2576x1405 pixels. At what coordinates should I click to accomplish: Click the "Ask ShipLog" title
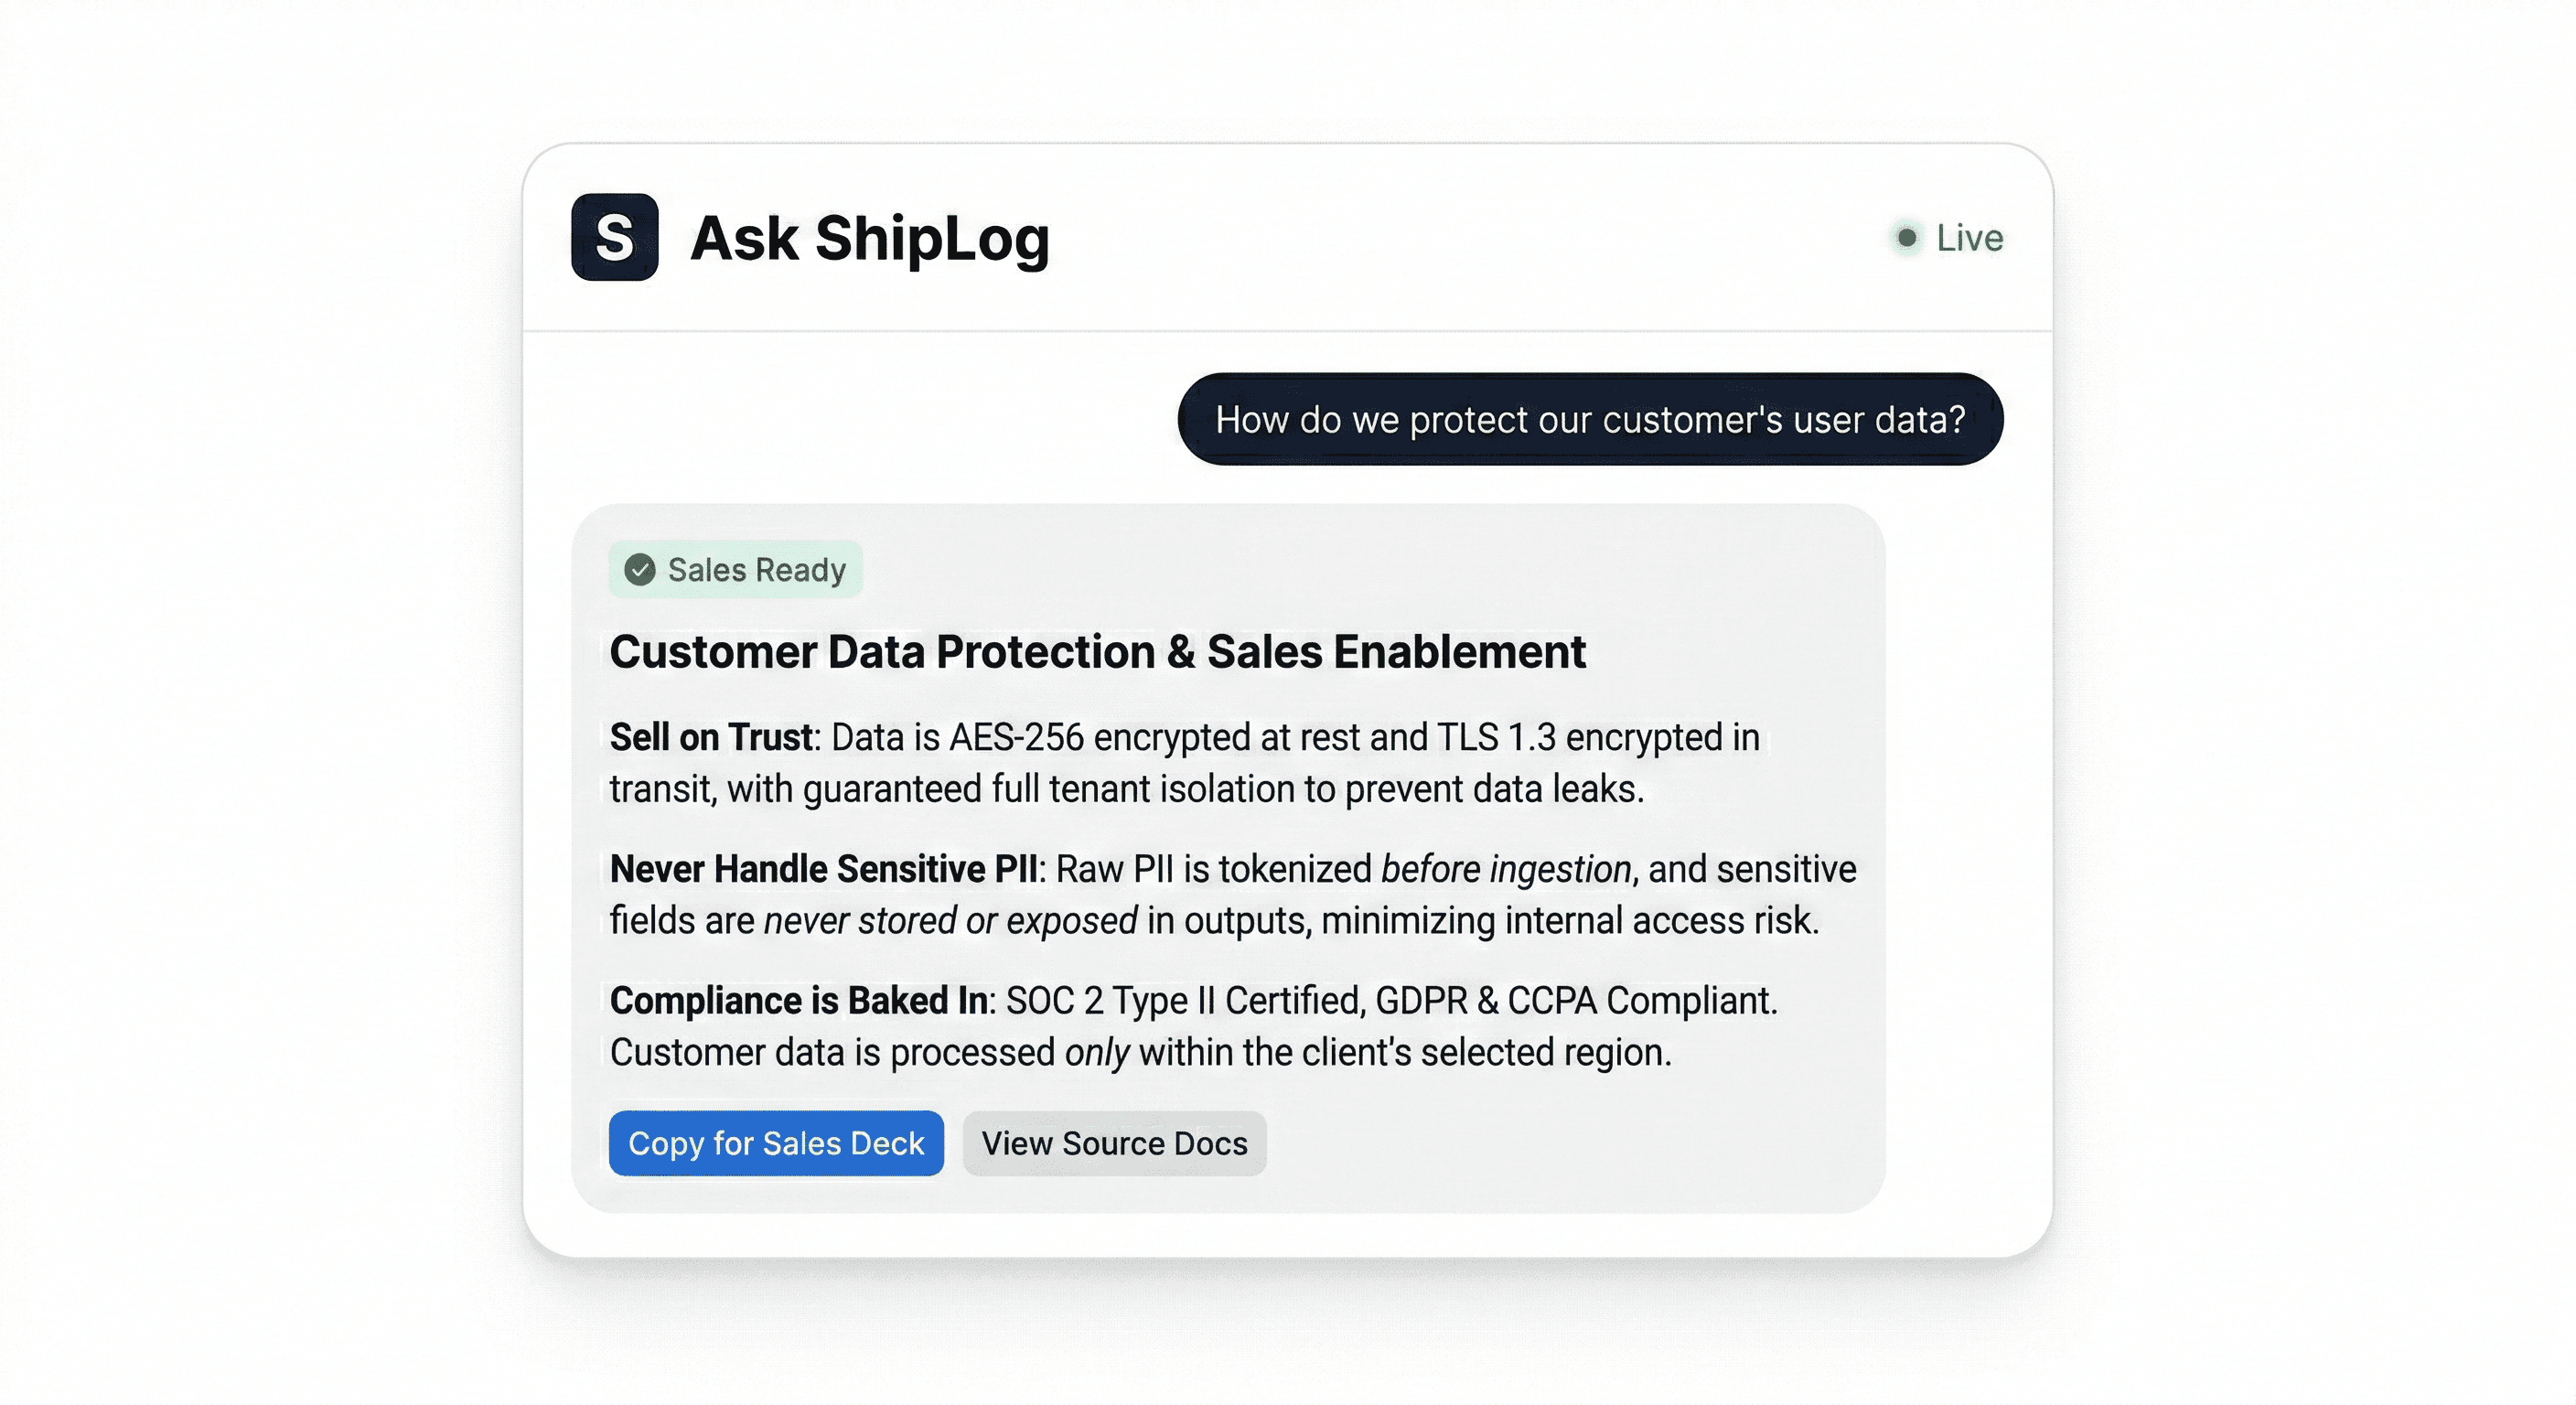click(x=869, y=238)
